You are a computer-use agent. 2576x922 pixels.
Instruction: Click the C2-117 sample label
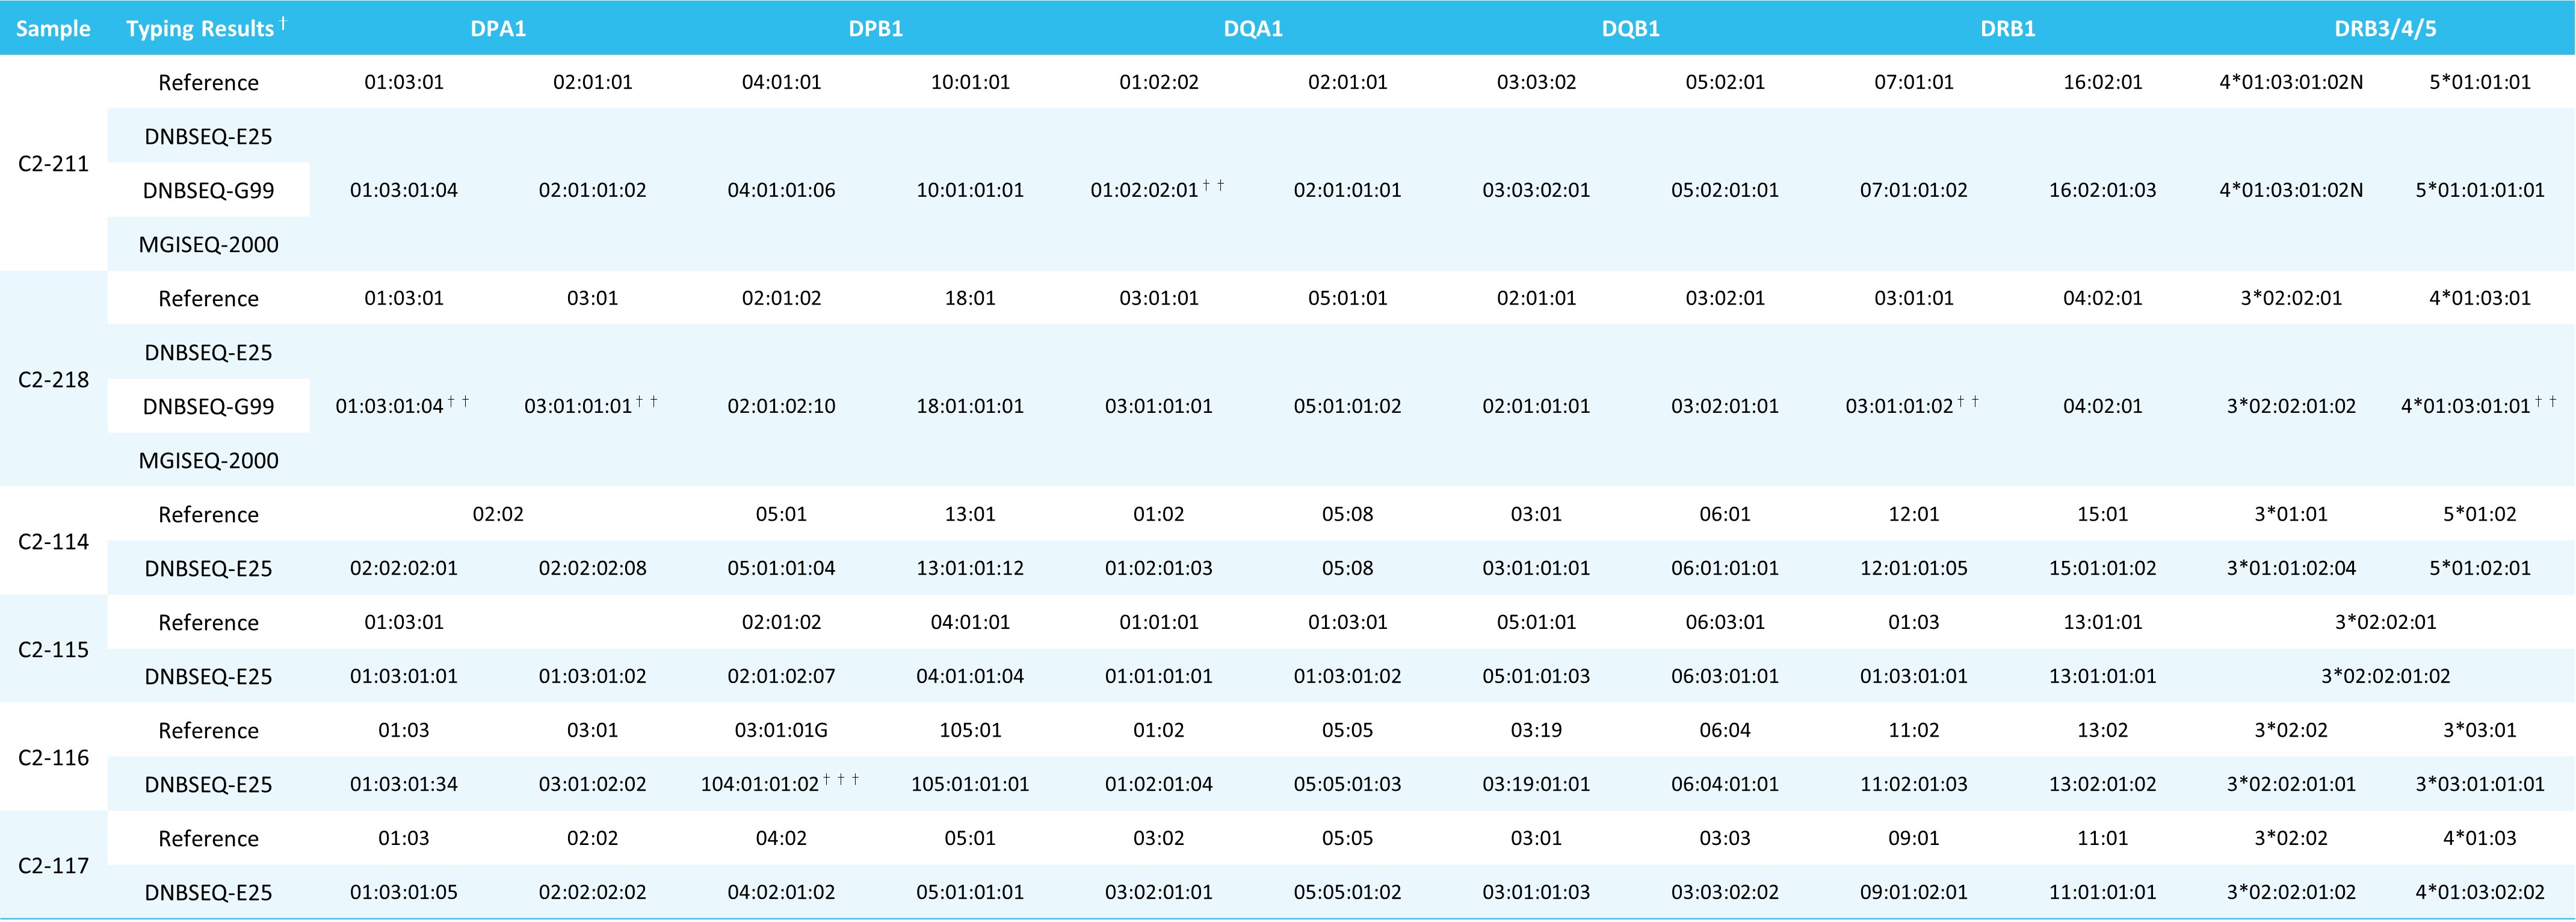(53, 865)
